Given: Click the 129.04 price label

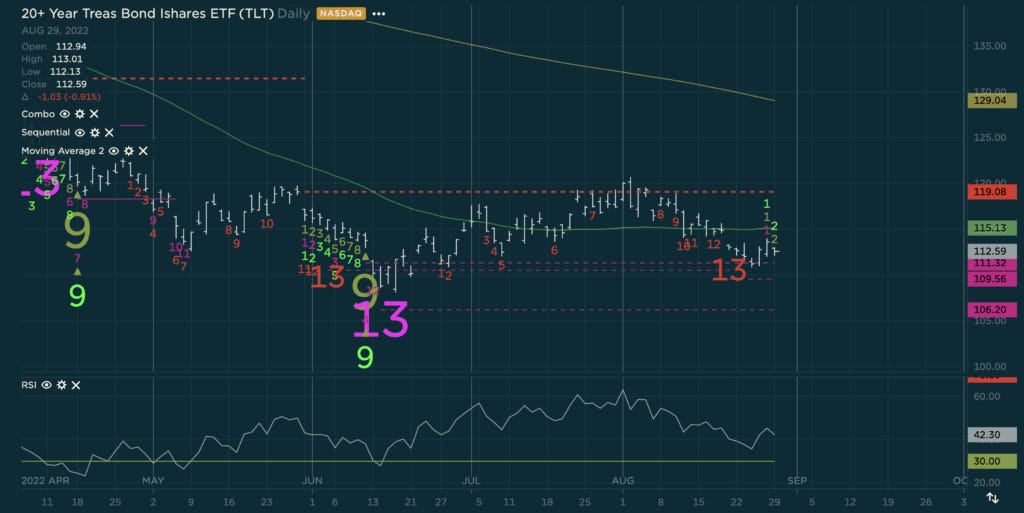Looking at the screenshot, I should 991,101.
